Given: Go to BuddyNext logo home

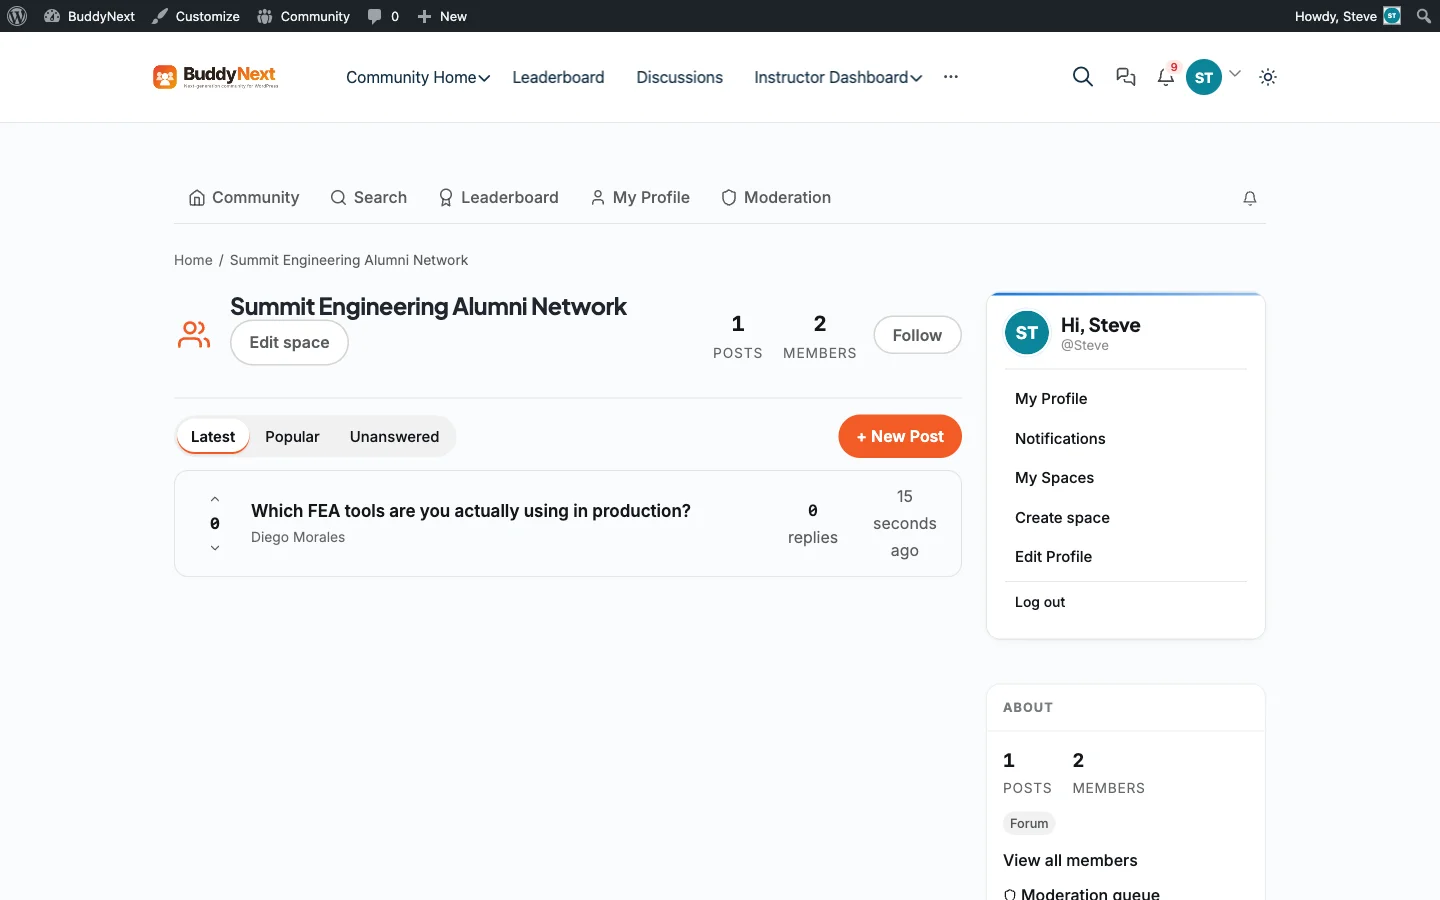Looking at the screenshot, I should (x=216, y=77).
